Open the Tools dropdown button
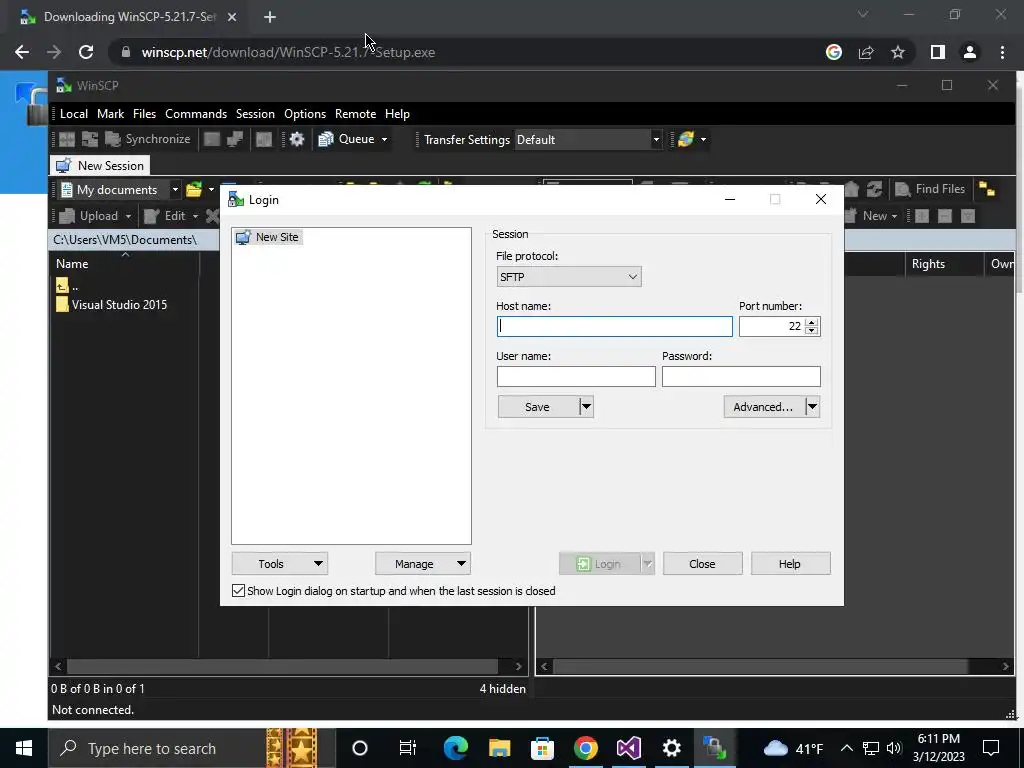Viewport: 1024px width, 768px height. tap(280, 564)
